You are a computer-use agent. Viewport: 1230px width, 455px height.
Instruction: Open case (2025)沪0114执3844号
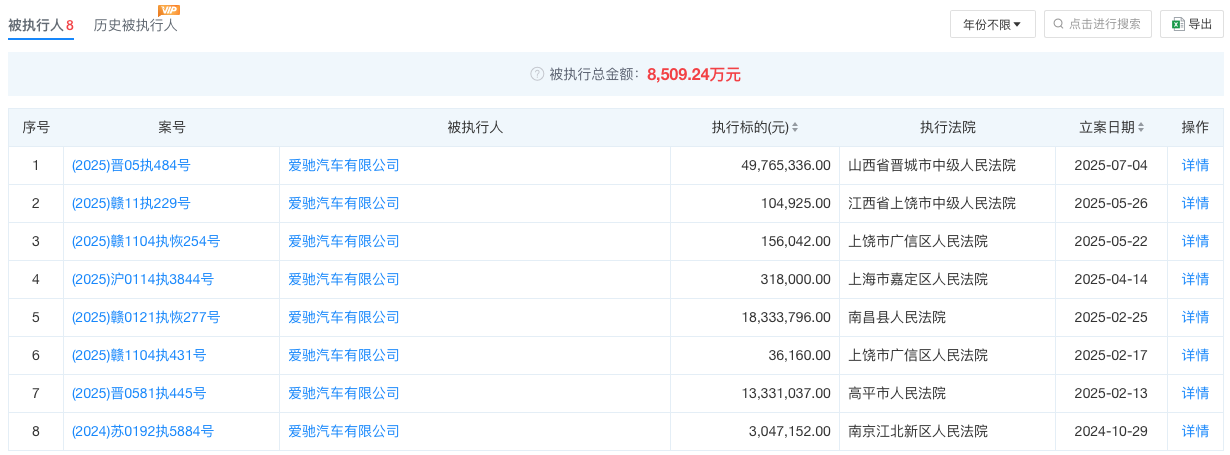click(142, 279)
